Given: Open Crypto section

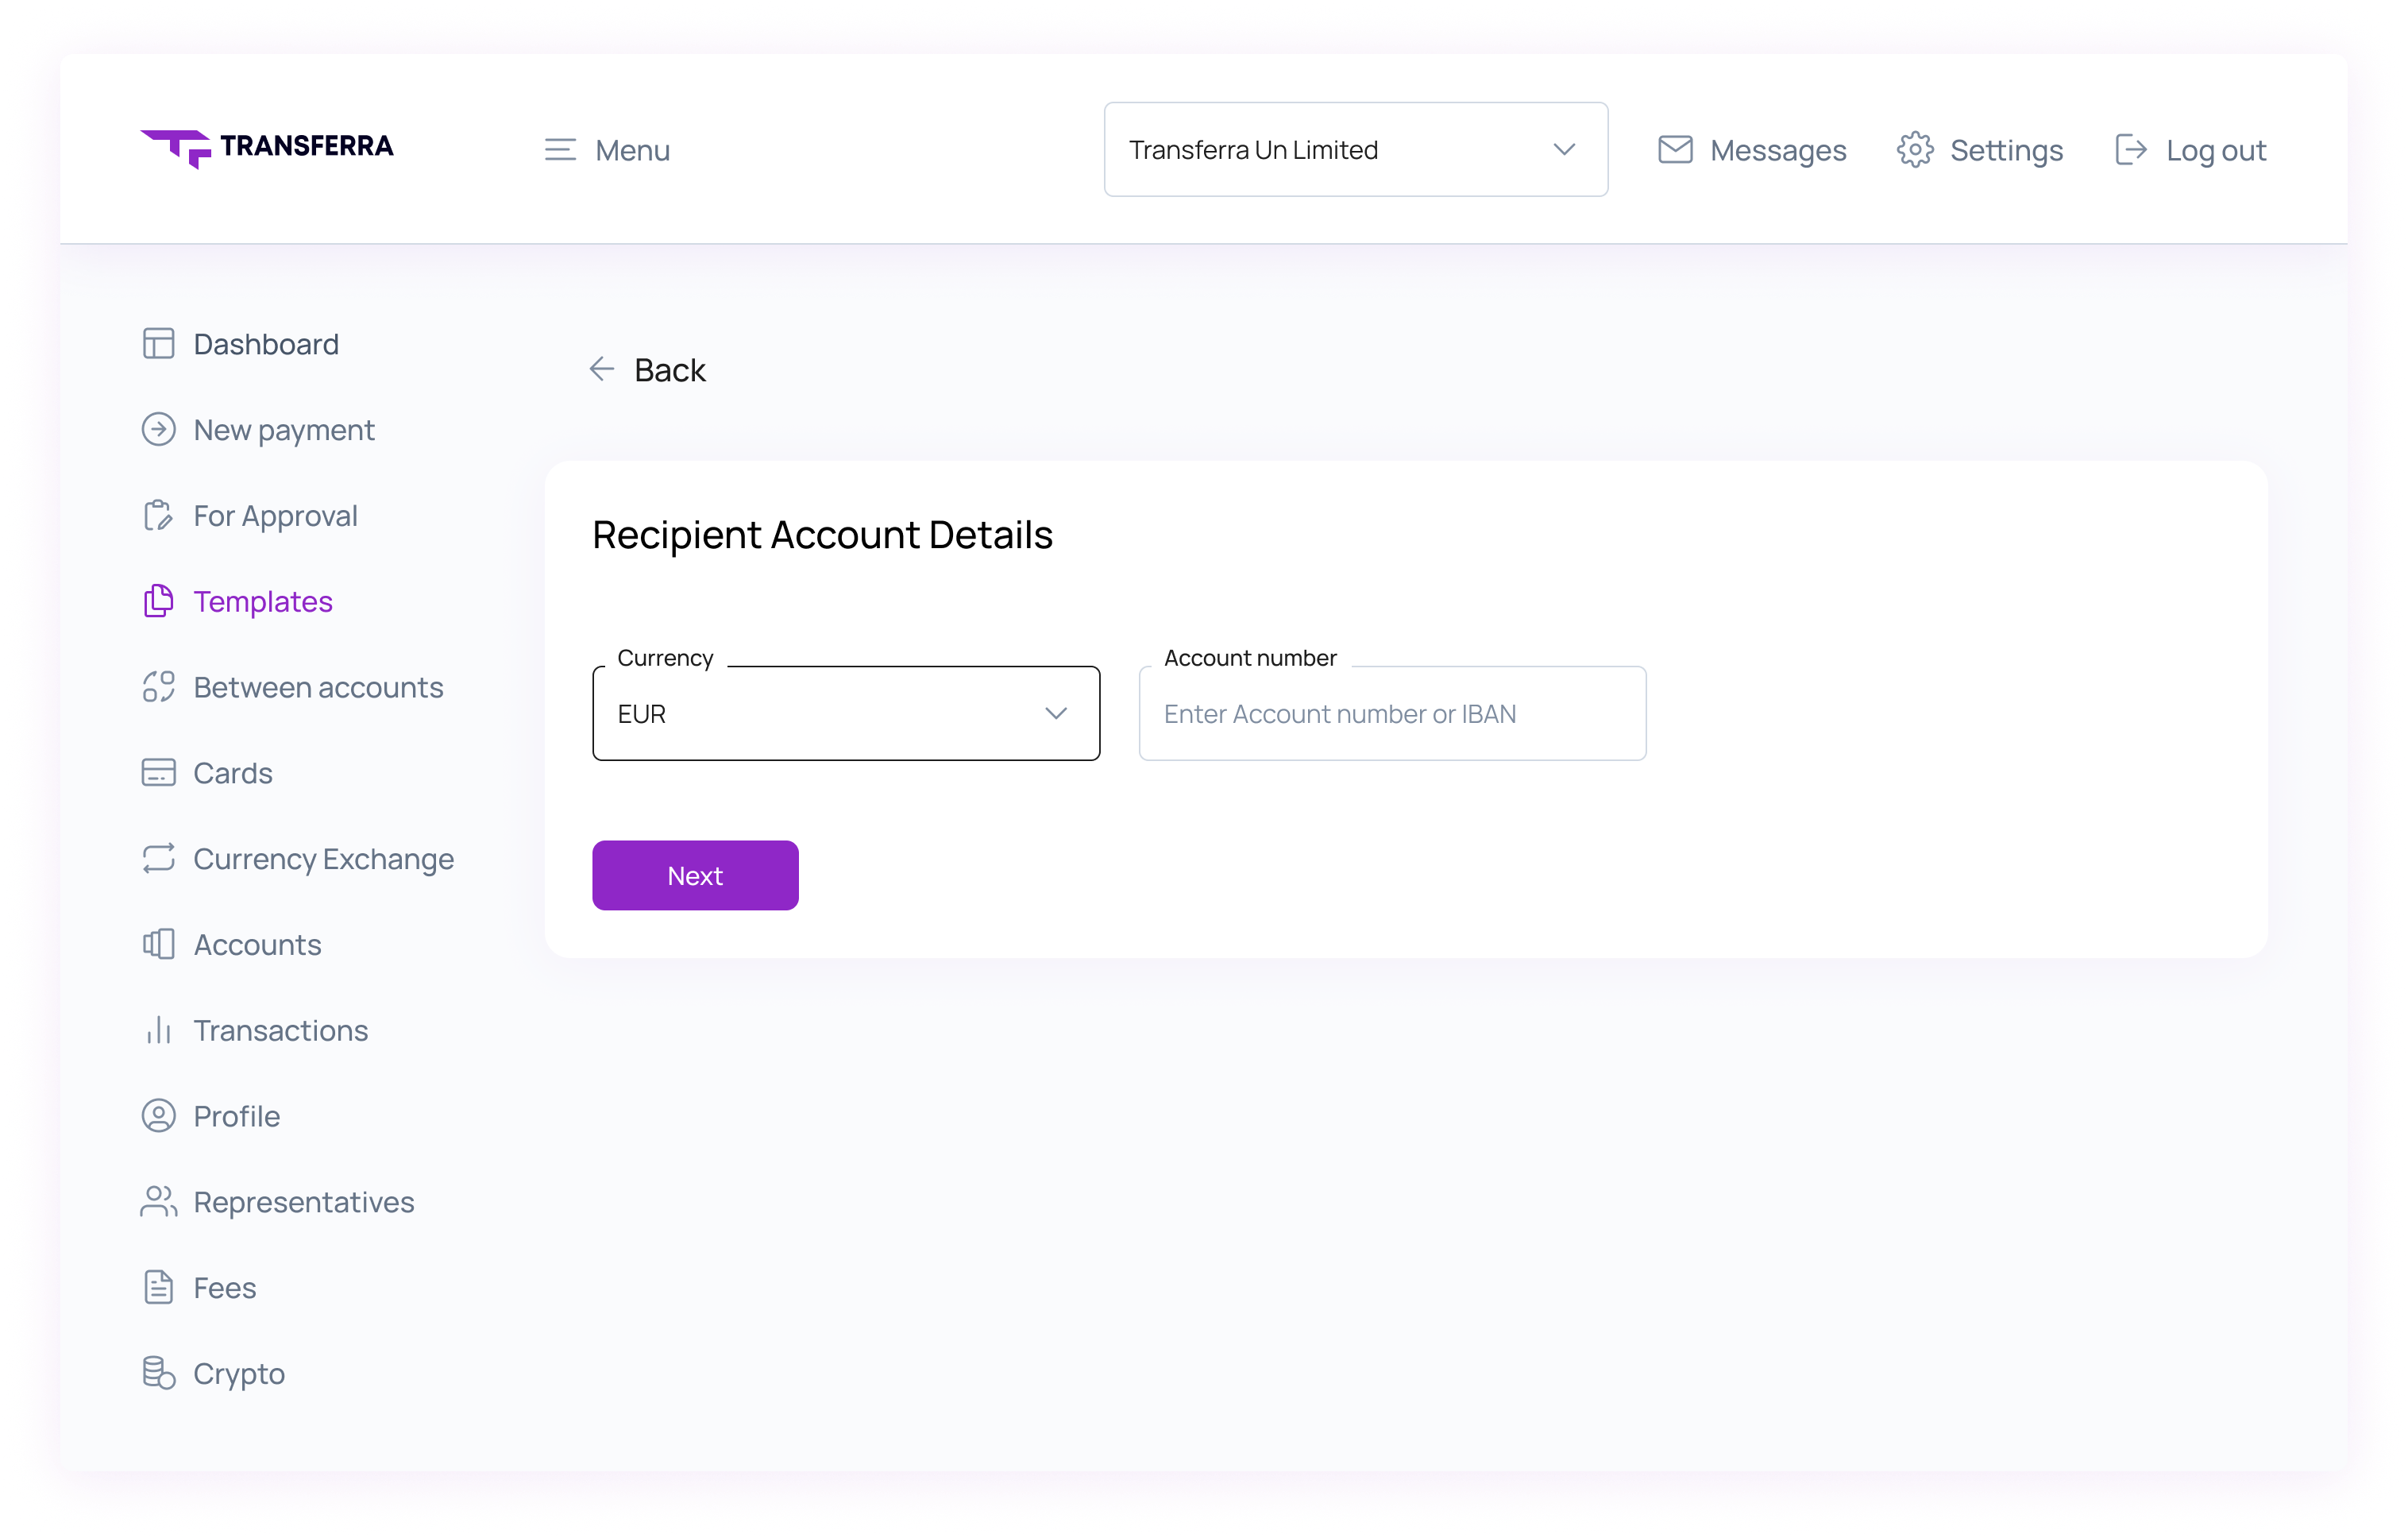Looking at the screenshot, I should [213, 1374].
